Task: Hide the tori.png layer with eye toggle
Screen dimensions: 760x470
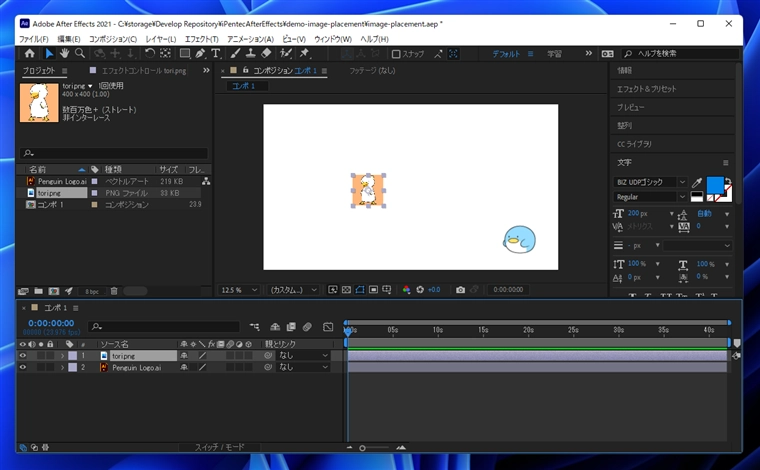Action: tap(22, 356)
